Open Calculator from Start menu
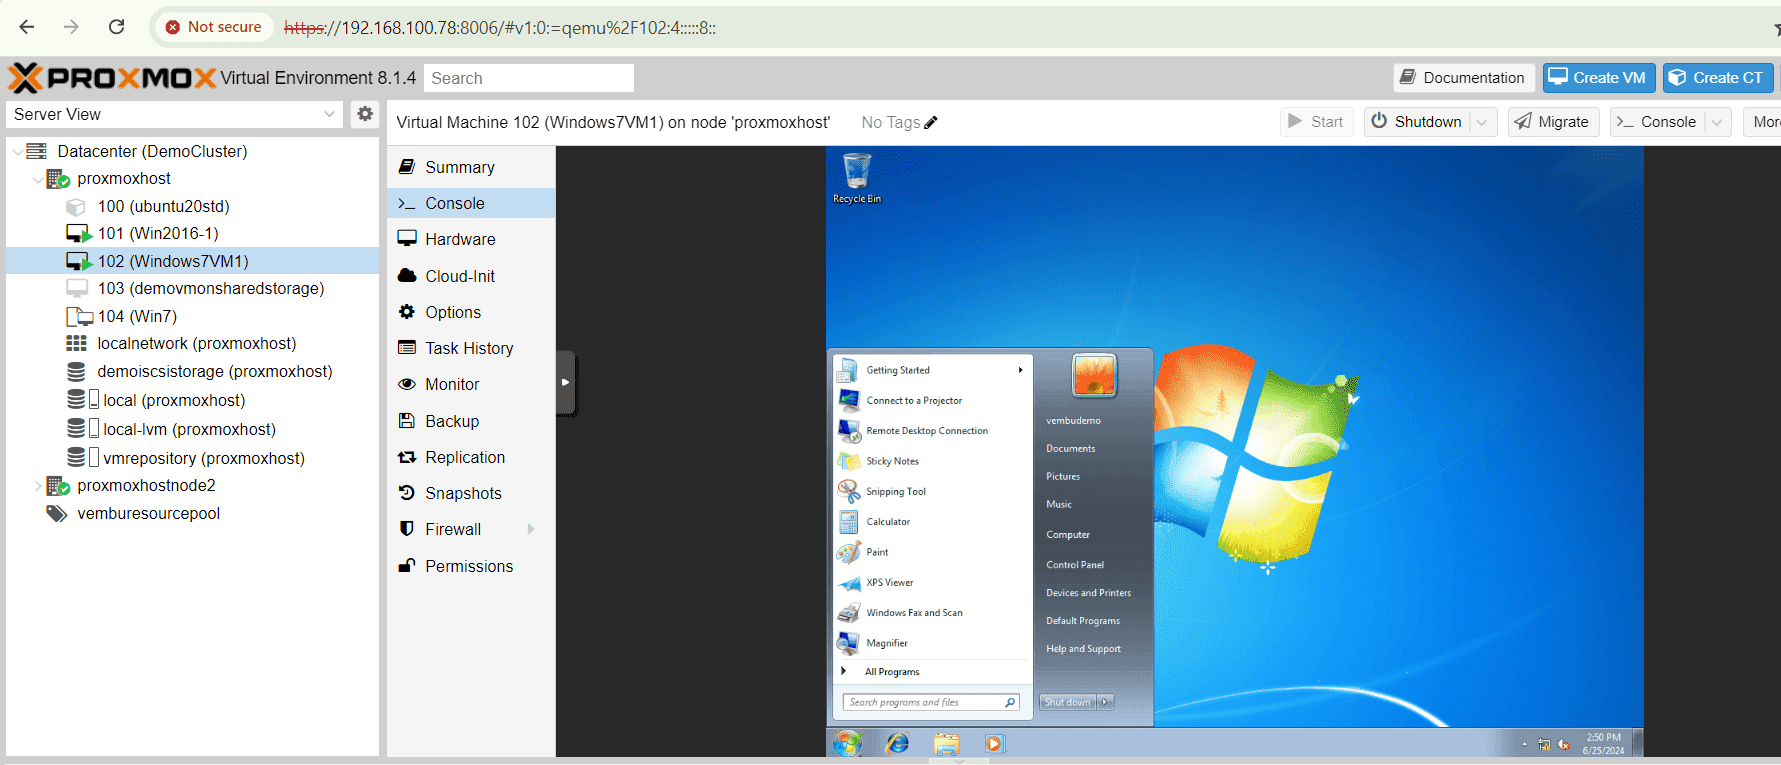The image size is (1781, 765). point(930,522)
